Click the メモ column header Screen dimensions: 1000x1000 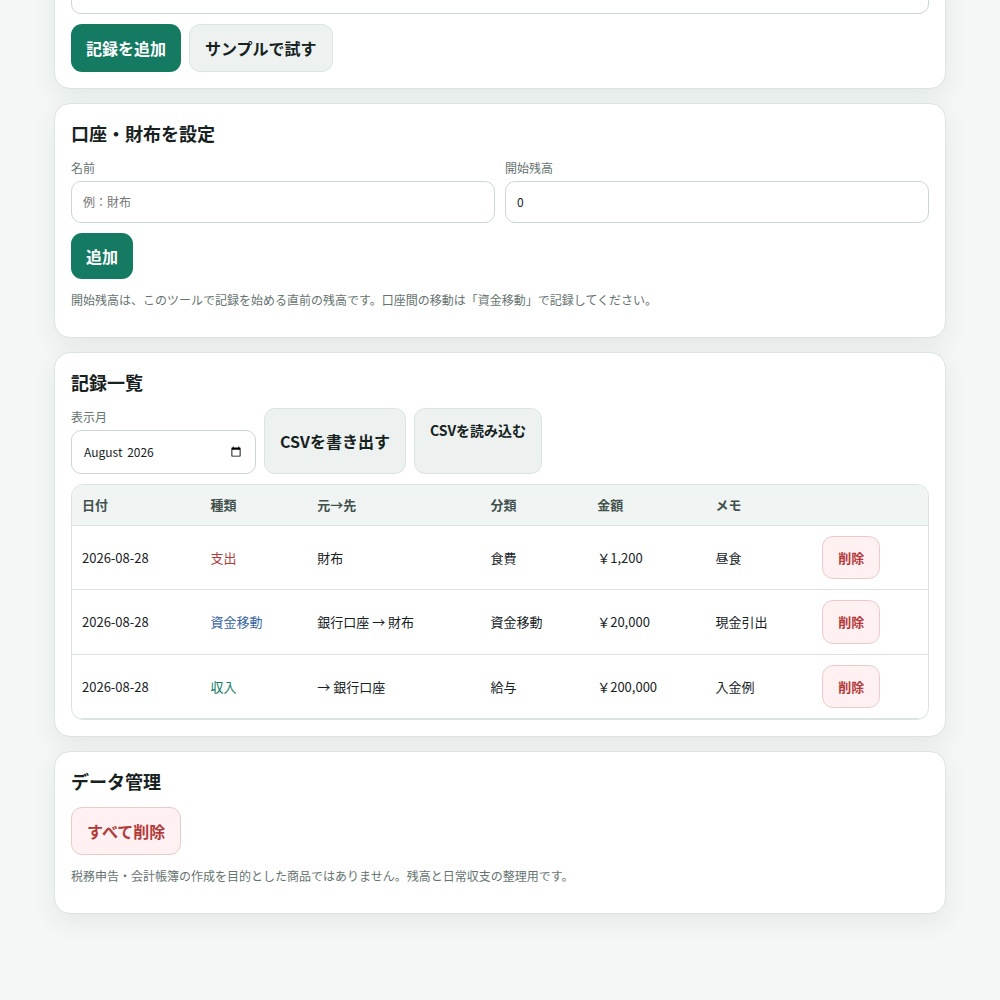[x=728, y=506]
